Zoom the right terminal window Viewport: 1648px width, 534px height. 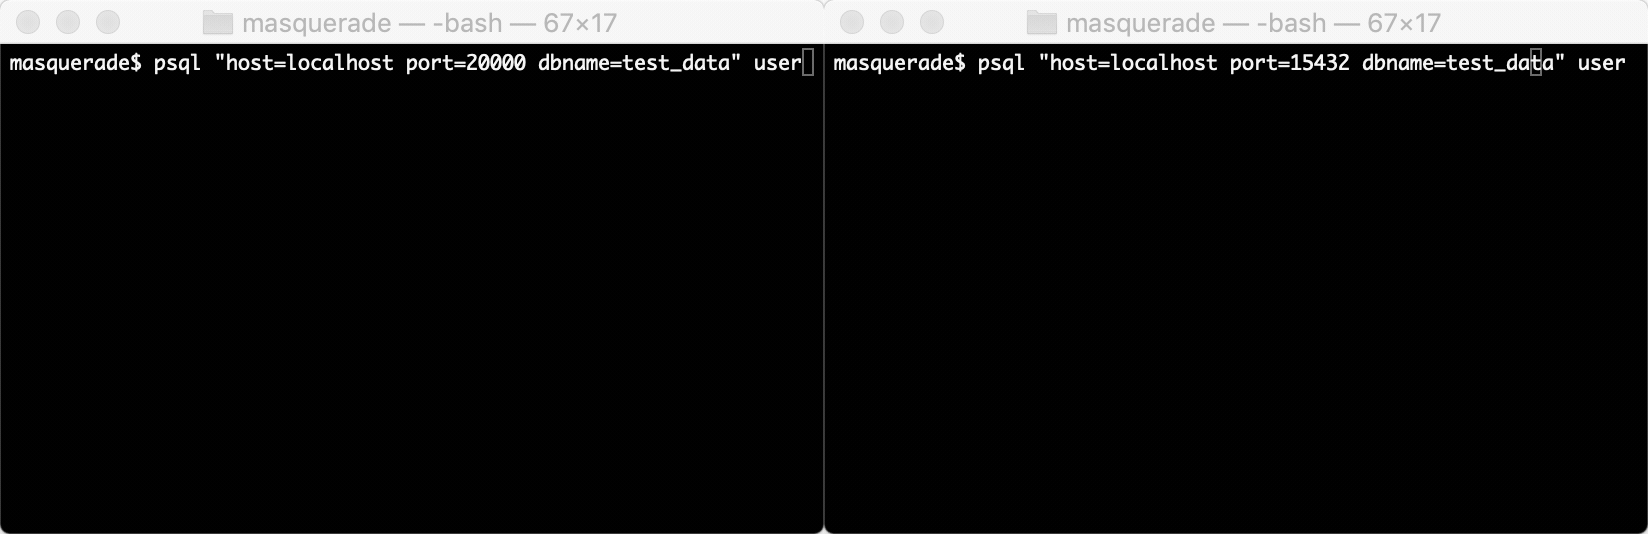[x=932, y=22]
